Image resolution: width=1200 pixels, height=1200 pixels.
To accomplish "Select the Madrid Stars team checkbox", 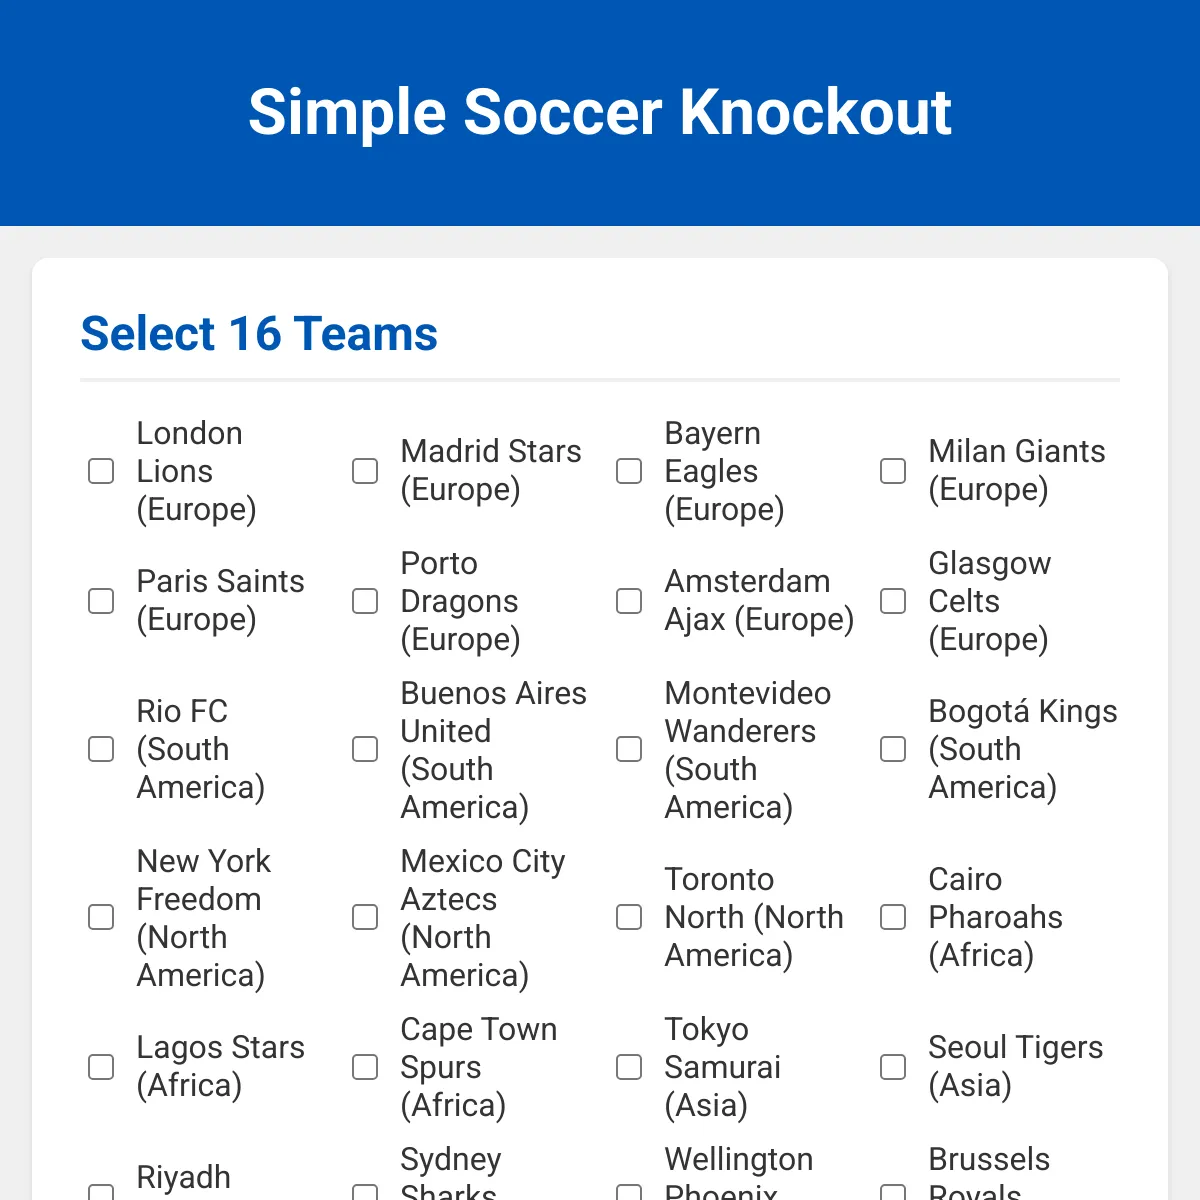I will 365,471.
